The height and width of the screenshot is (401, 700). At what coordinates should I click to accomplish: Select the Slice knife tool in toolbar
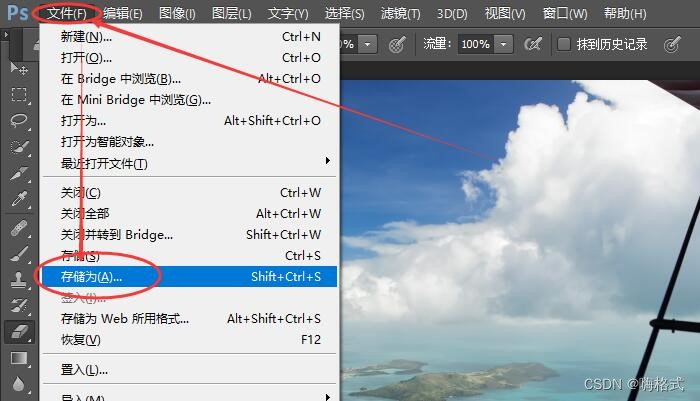19,173
